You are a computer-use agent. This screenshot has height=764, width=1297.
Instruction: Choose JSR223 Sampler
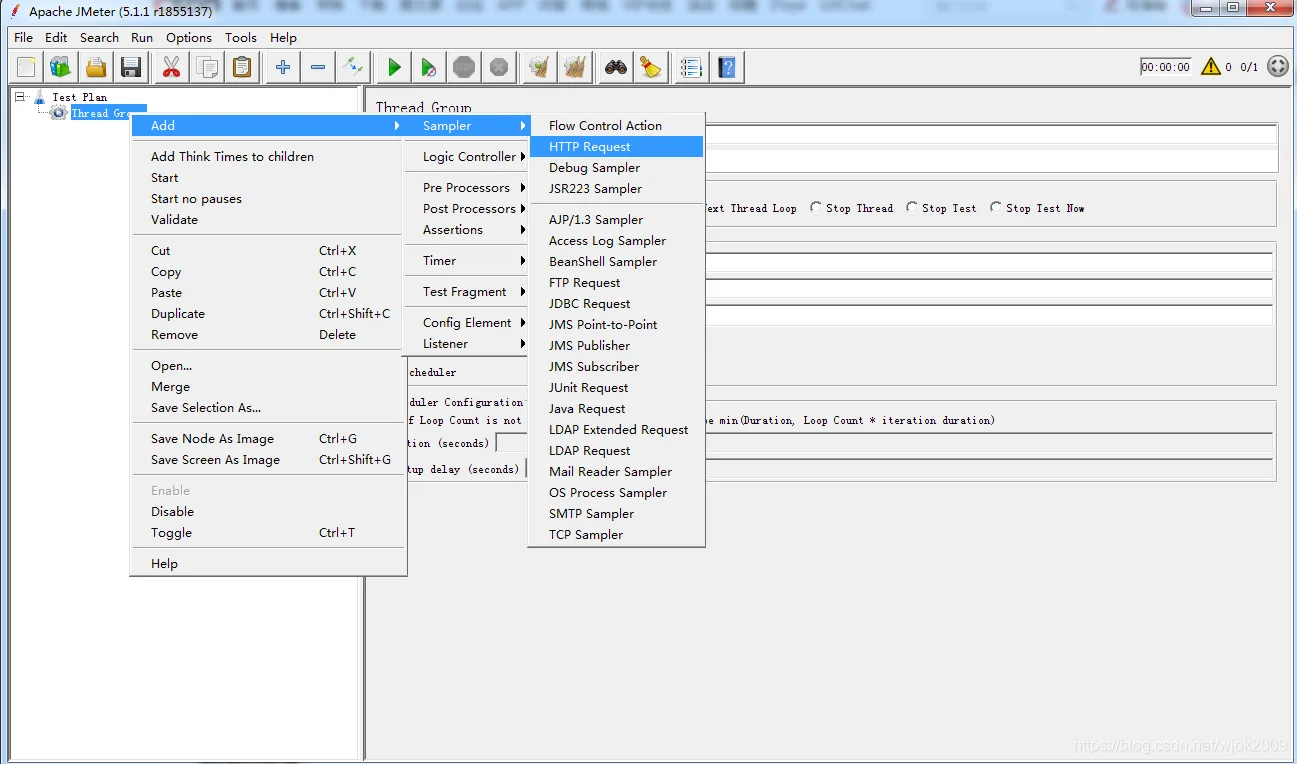pyautogui.click(x=617, y=188)
